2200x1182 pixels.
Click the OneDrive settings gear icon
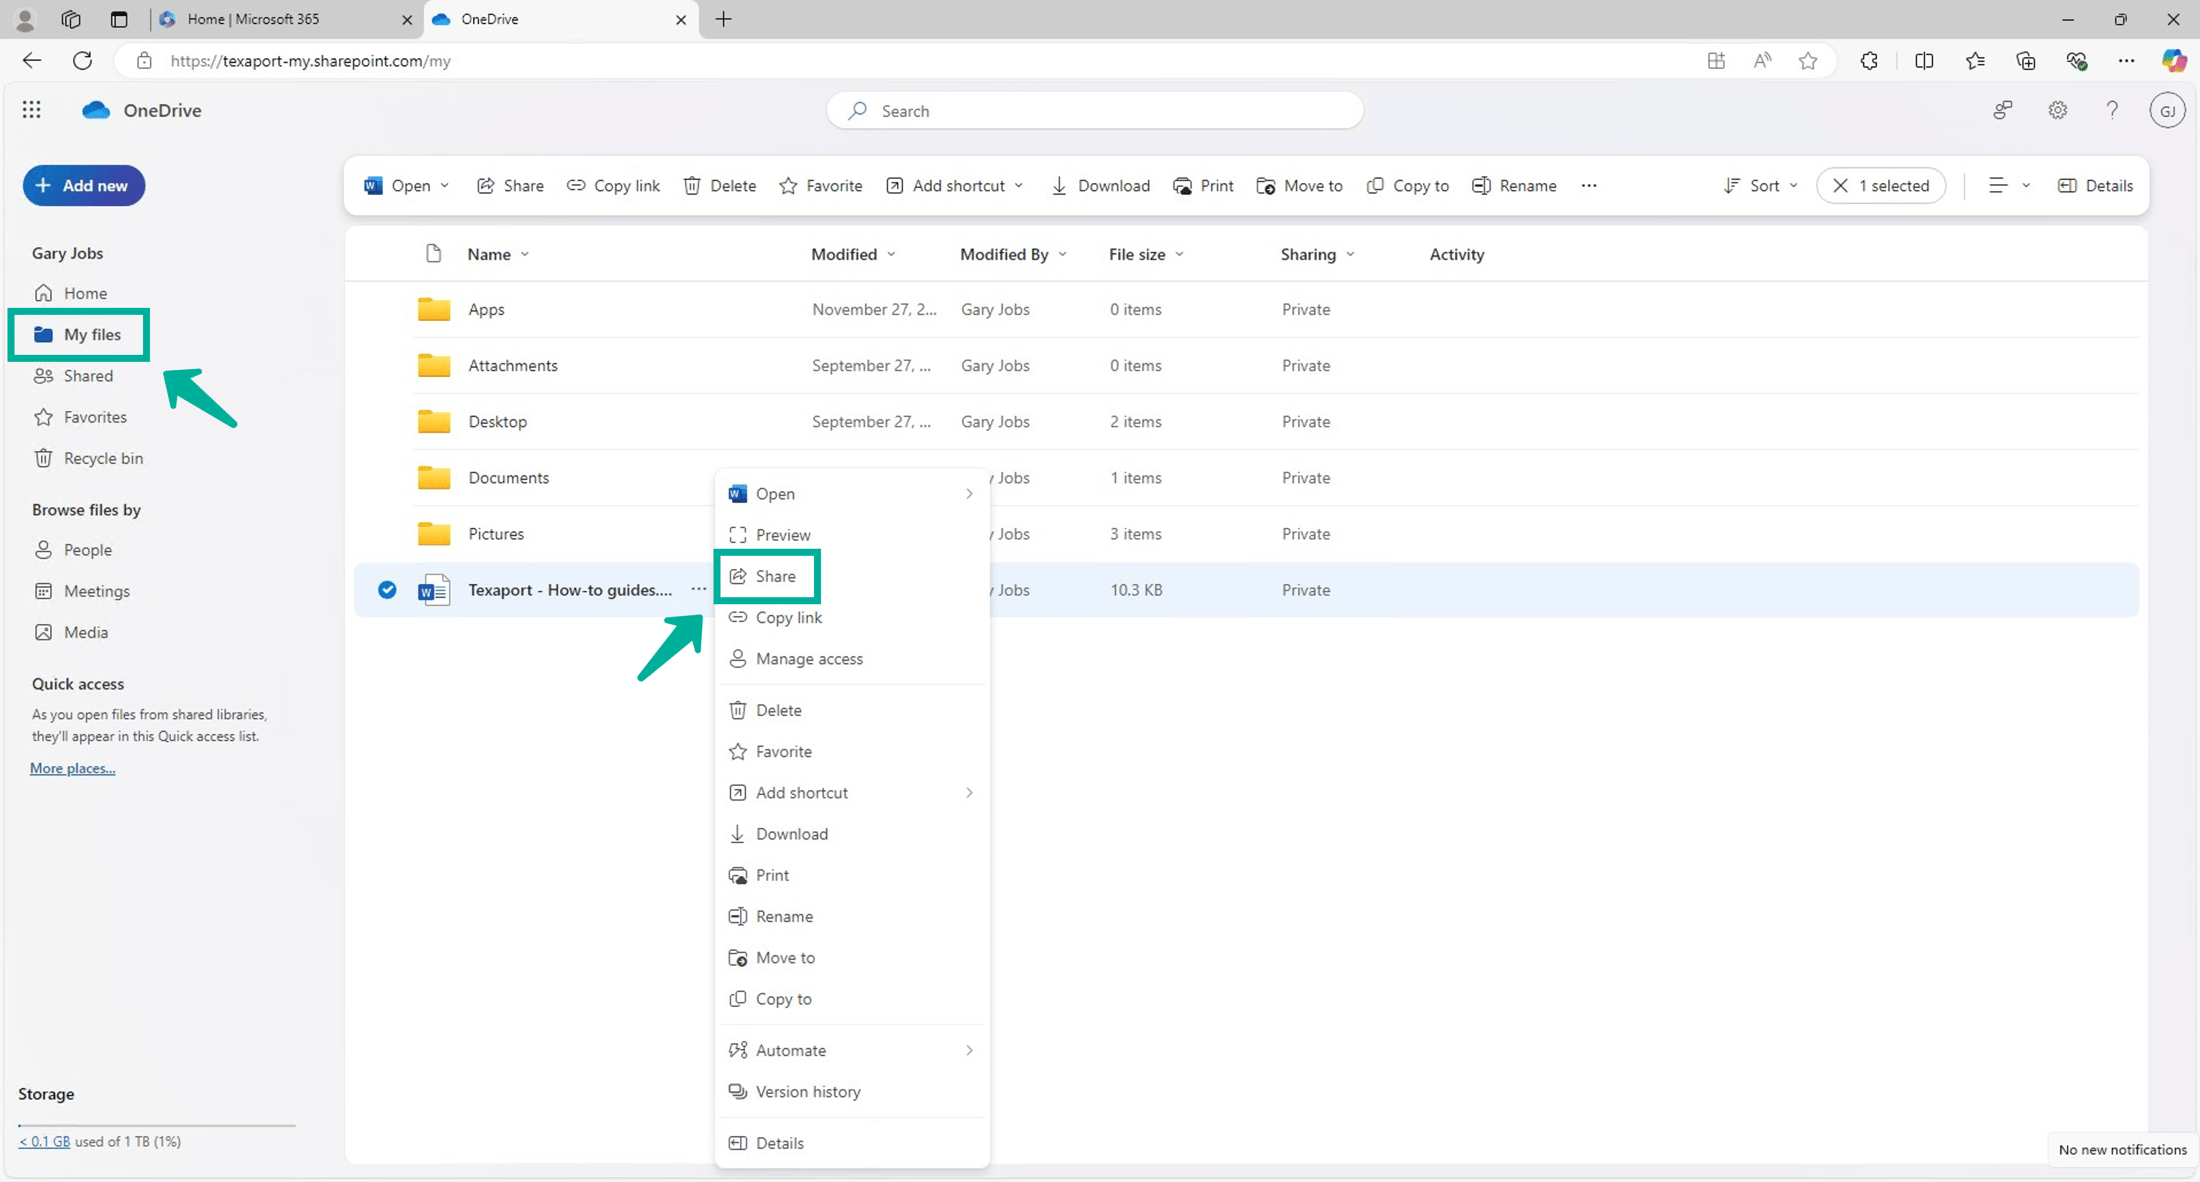point(2057,110)
